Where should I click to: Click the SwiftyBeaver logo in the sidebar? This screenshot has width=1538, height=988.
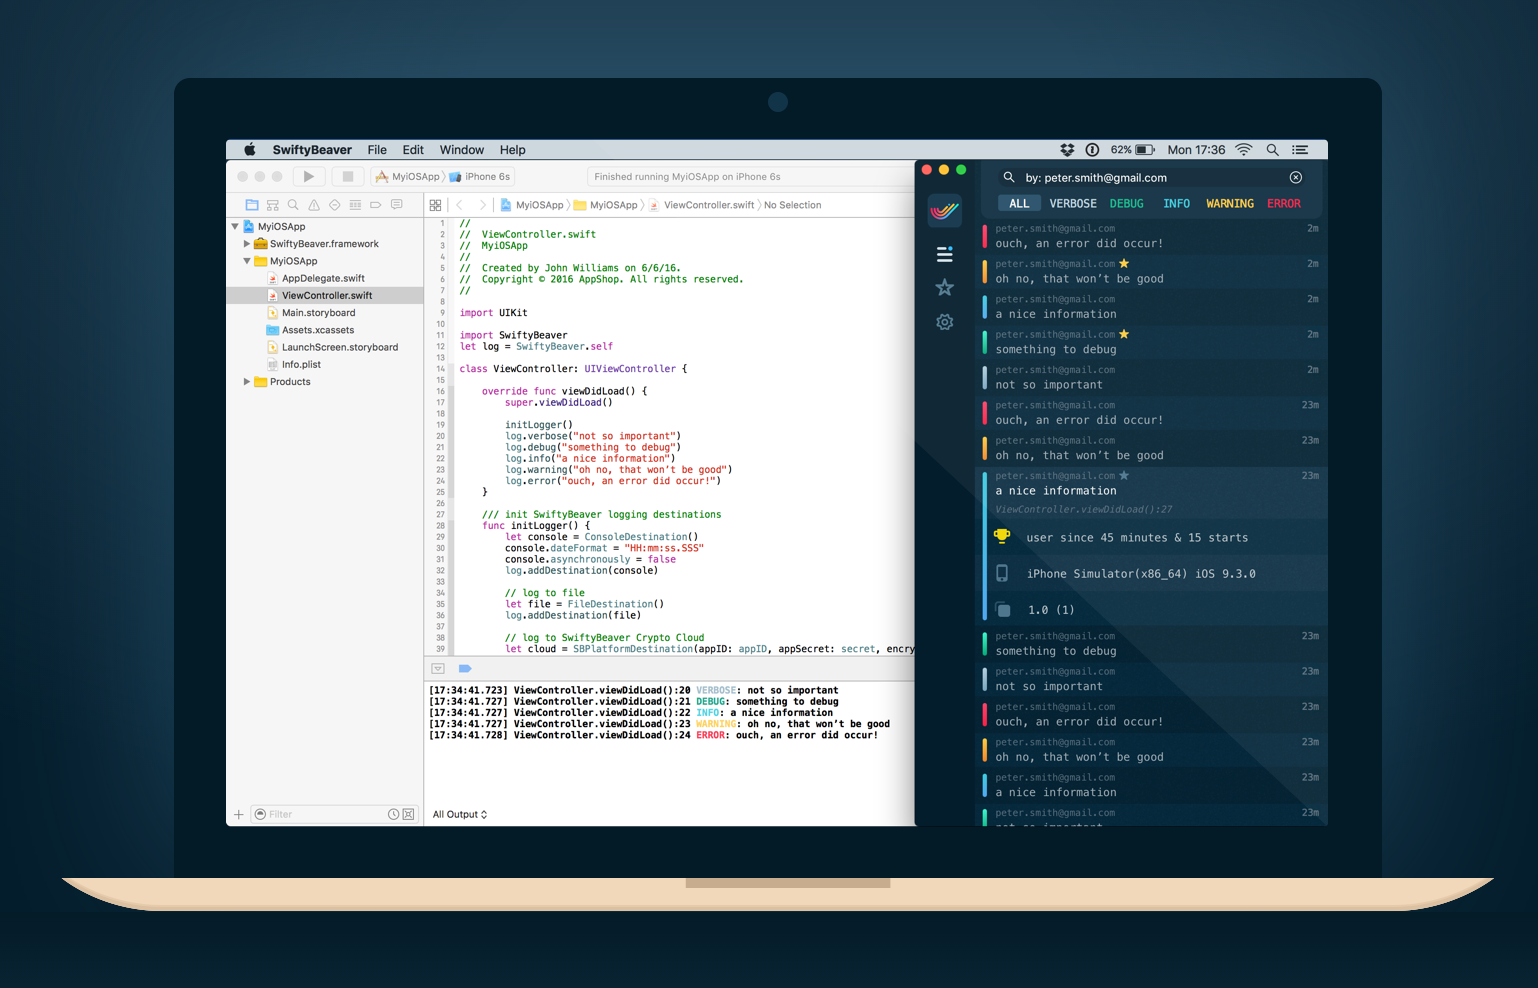click(944, 211)
